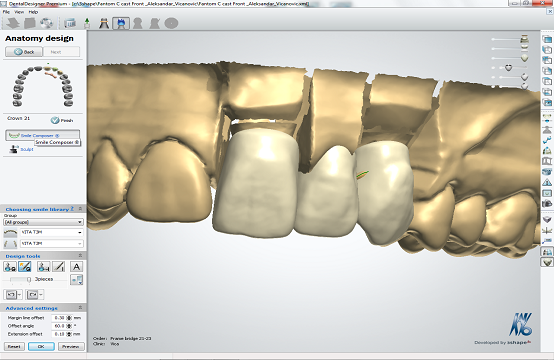Click the Offset angle value field
554x360 pixels.
tap(59, 326)
